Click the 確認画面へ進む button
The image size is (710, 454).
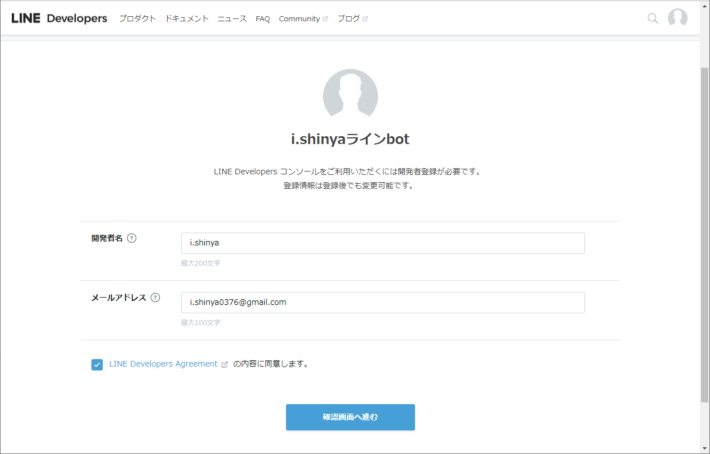[350, 417]
